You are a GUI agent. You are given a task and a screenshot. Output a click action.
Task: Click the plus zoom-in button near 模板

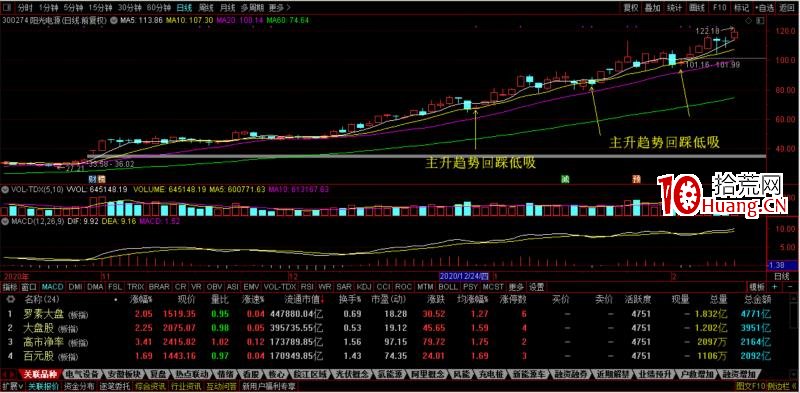click(x=773, y=287)
